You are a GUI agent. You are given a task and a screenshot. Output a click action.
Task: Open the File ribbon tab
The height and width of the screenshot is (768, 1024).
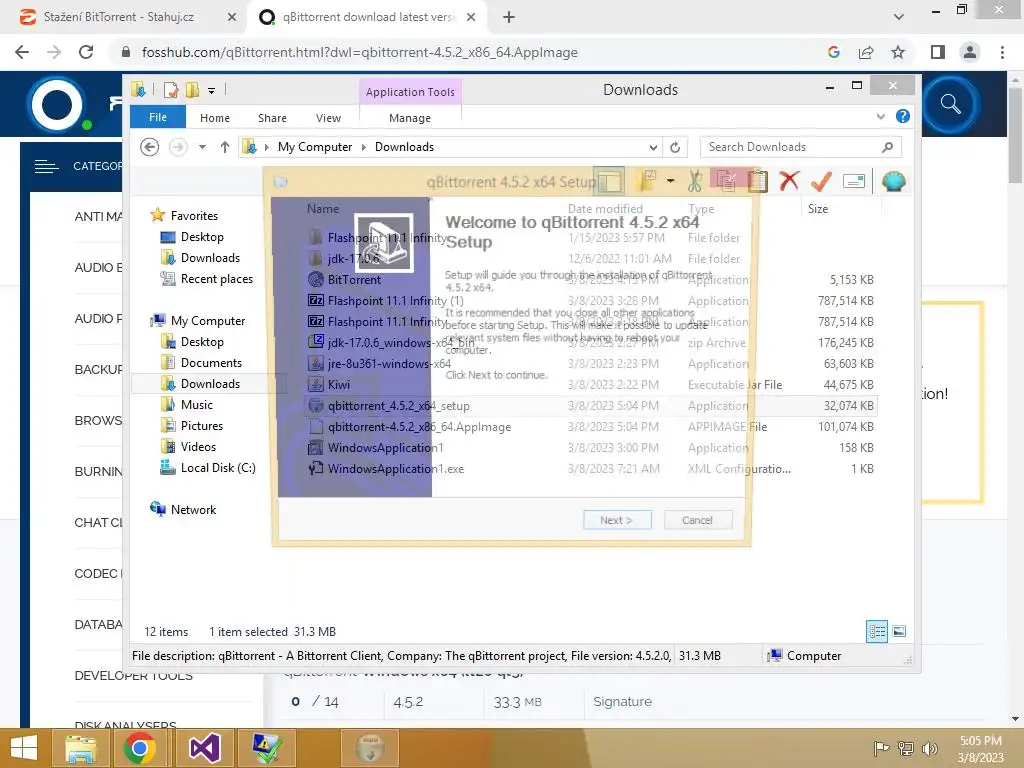[x=158, y=117]
